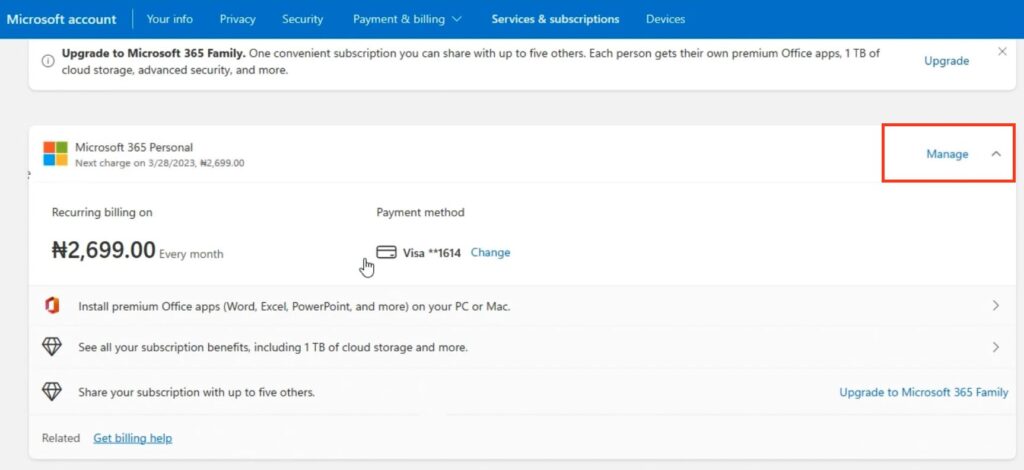This screenshot has height=470, width=1024.
Task: Click the Microsoft account title
Action: coord(61,19)
